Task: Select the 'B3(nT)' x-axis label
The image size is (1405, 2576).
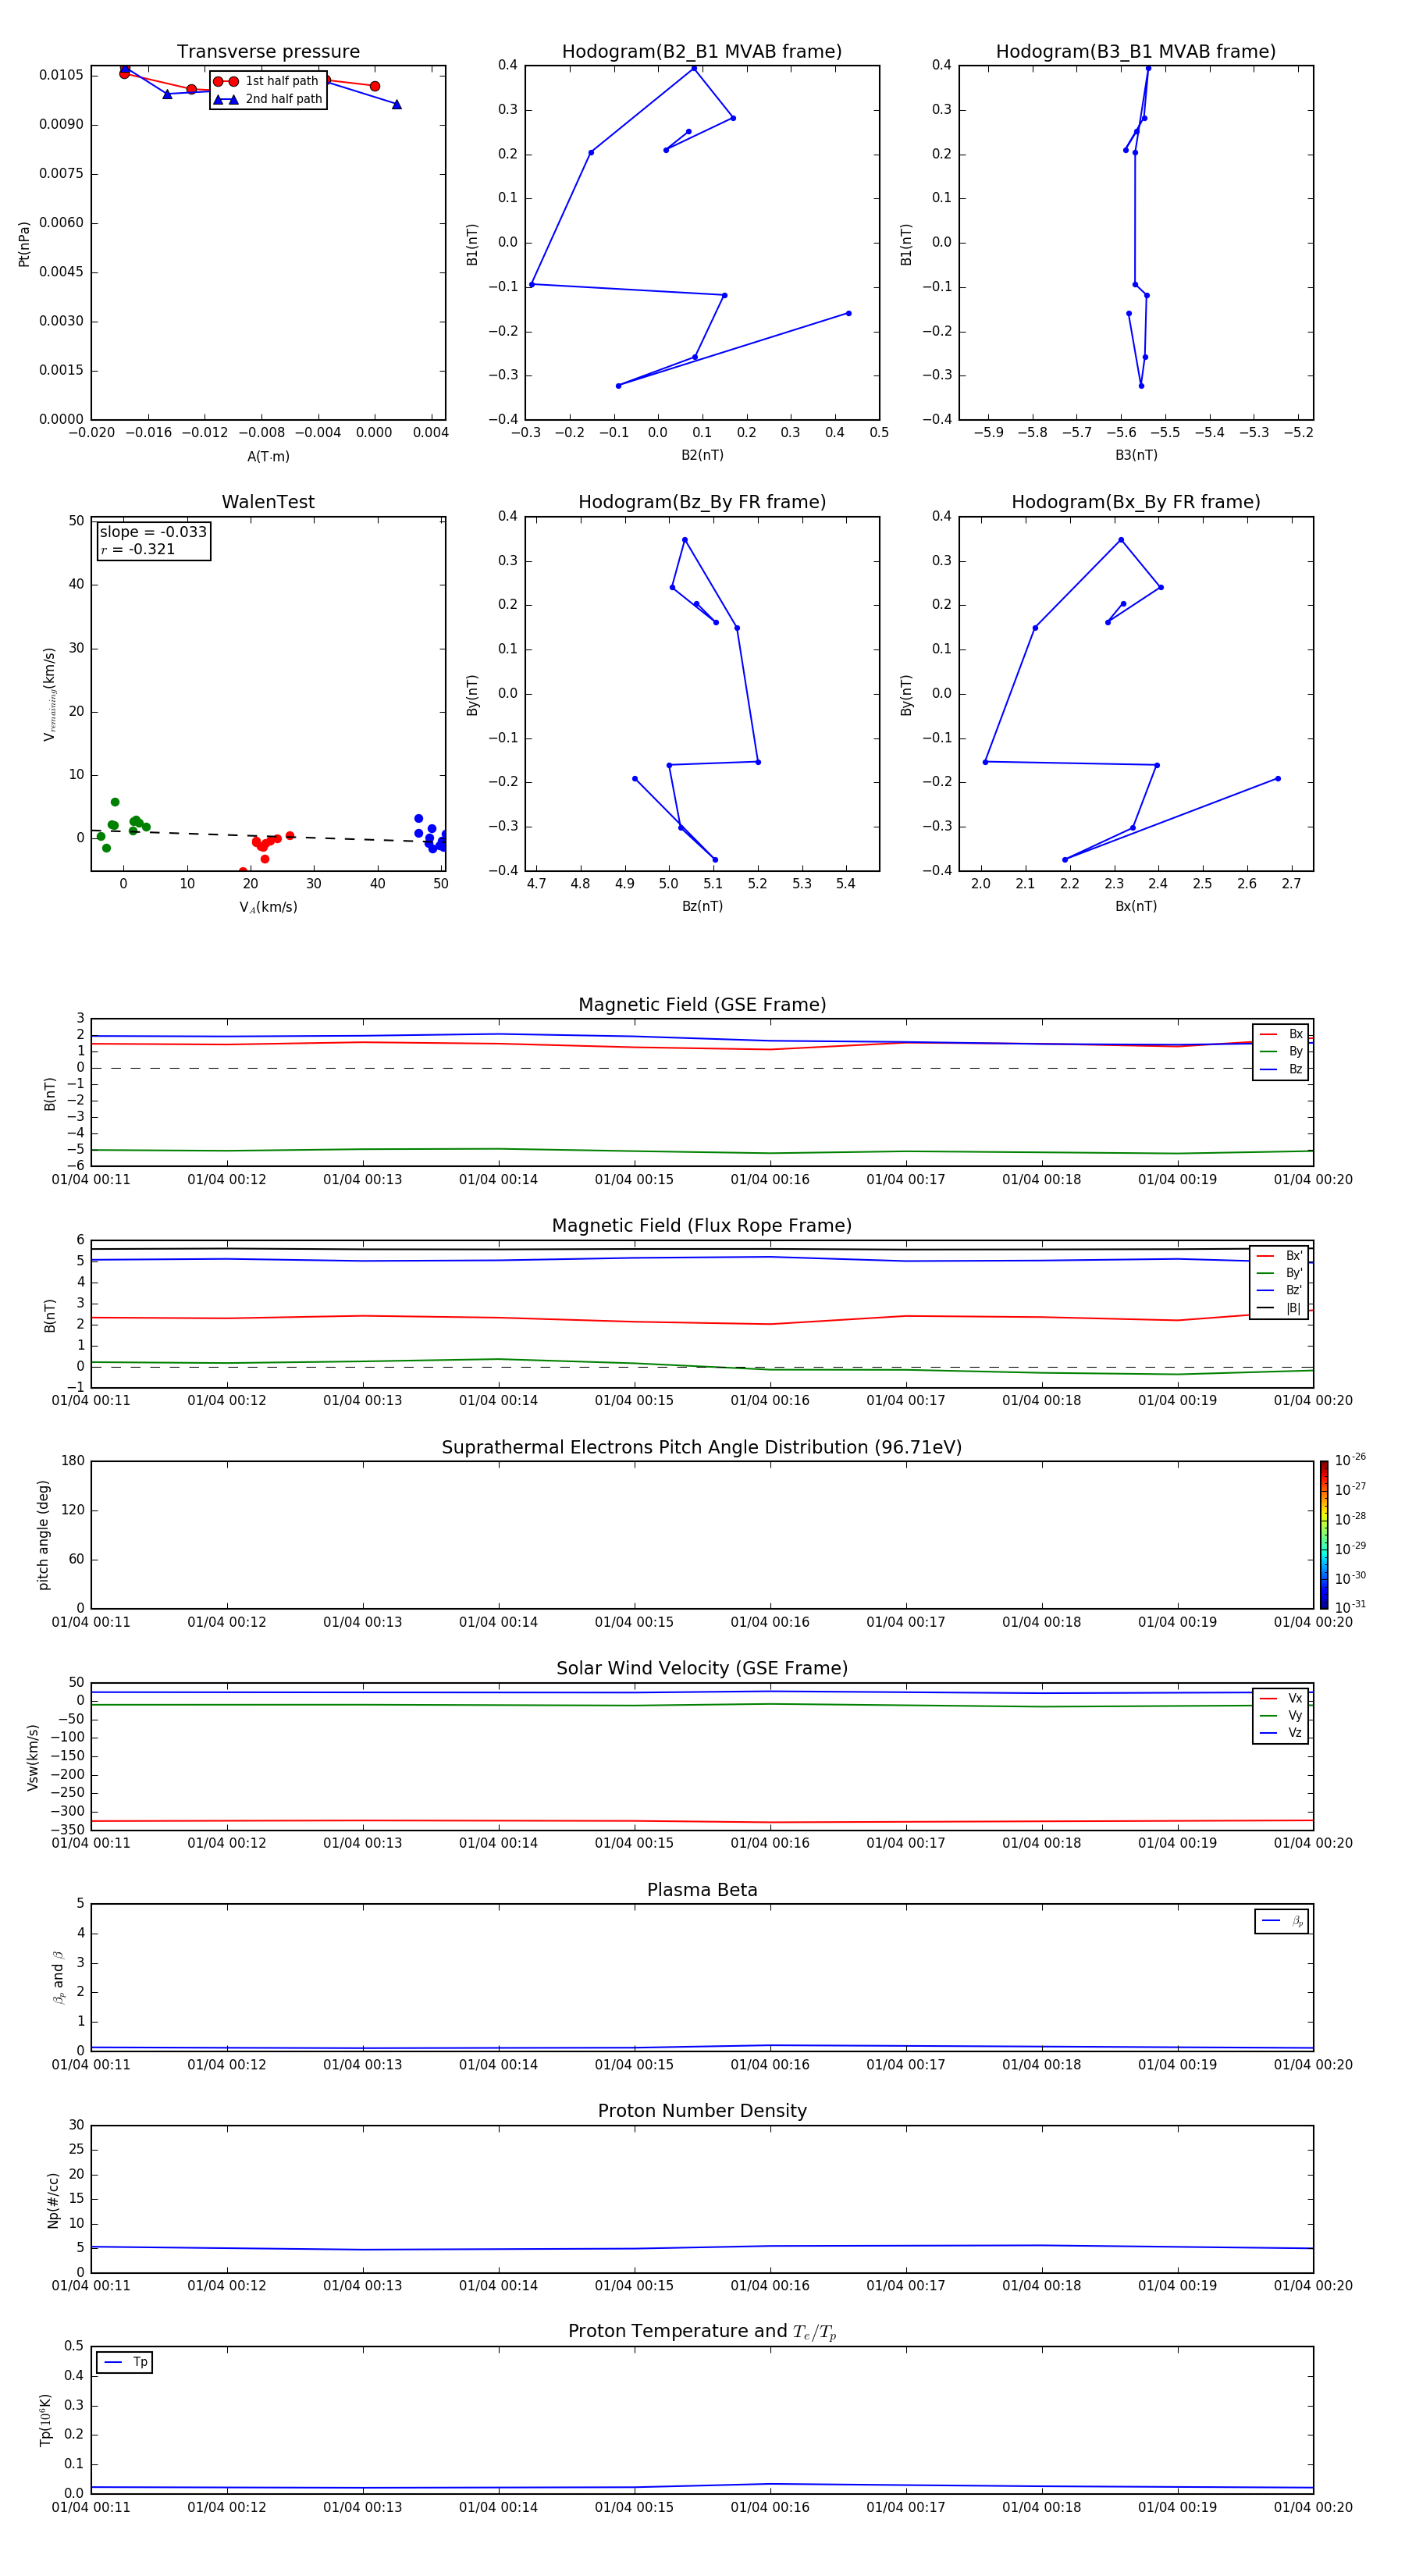Action: coord(1136,455)
